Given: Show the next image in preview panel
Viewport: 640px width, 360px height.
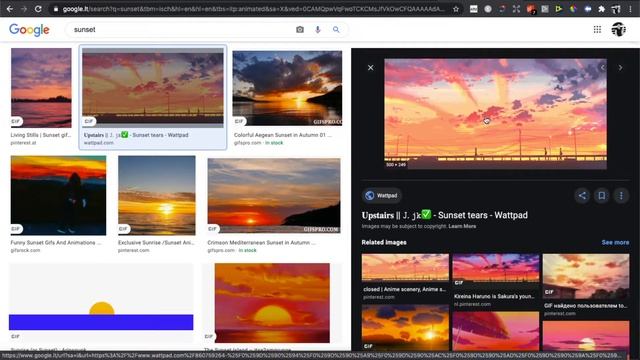Looking at the screenshot, I should pos(620,67).
